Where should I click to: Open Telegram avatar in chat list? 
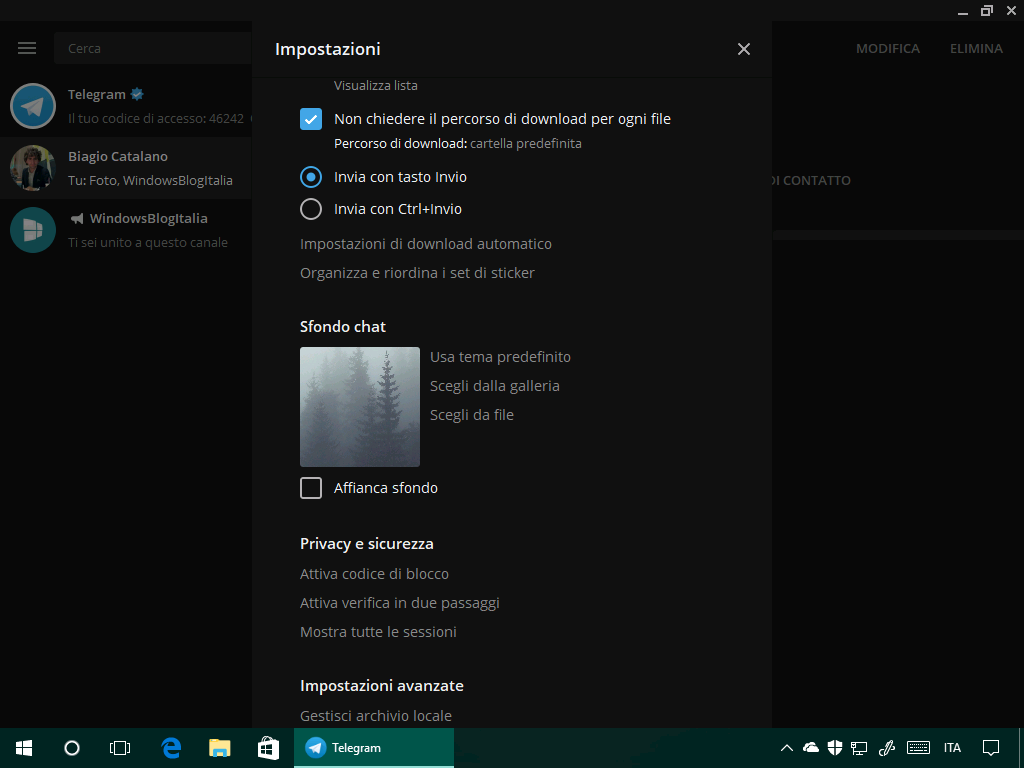(33, 106)
